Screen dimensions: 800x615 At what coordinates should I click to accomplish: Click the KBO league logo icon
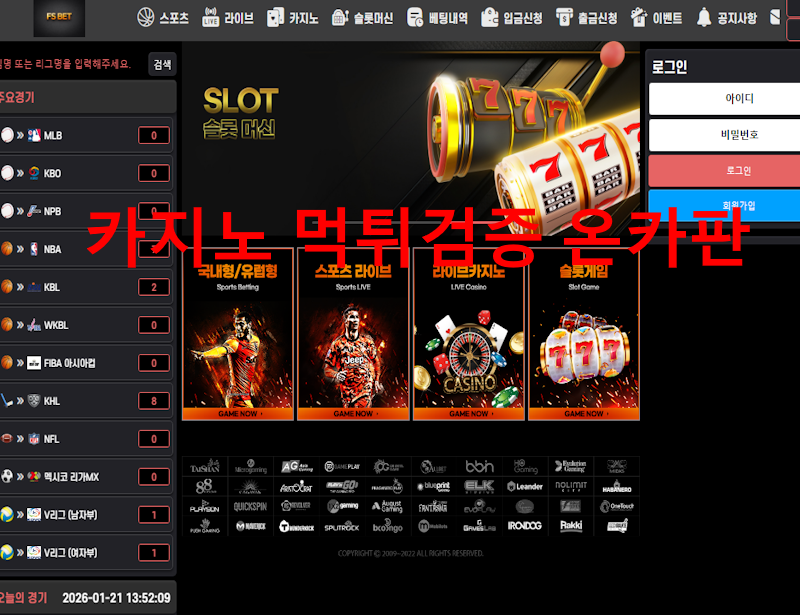point(34,173)
